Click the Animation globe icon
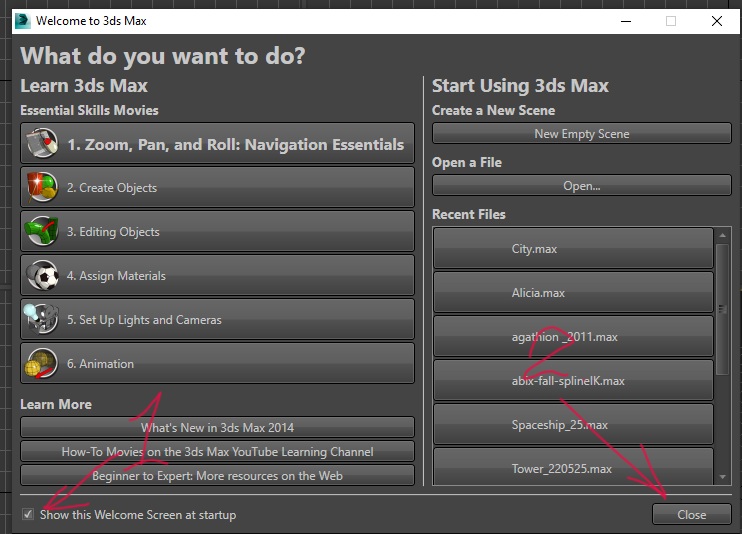 (41, 363)
